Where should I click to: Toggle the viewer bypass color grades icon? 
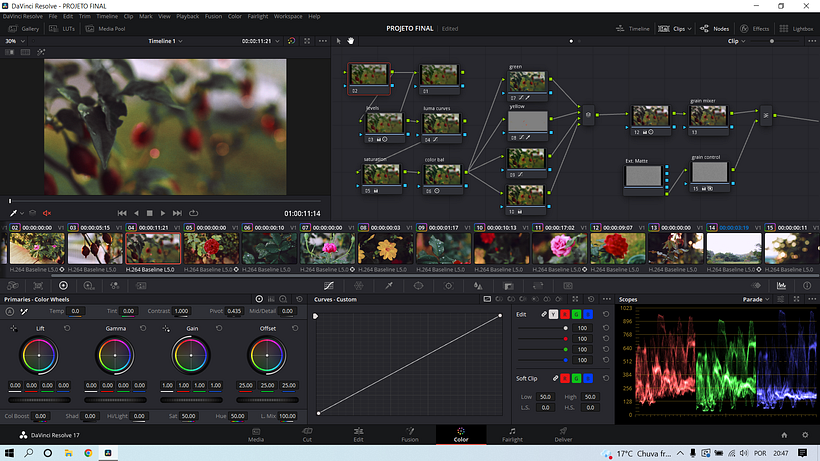click(291, 41)
